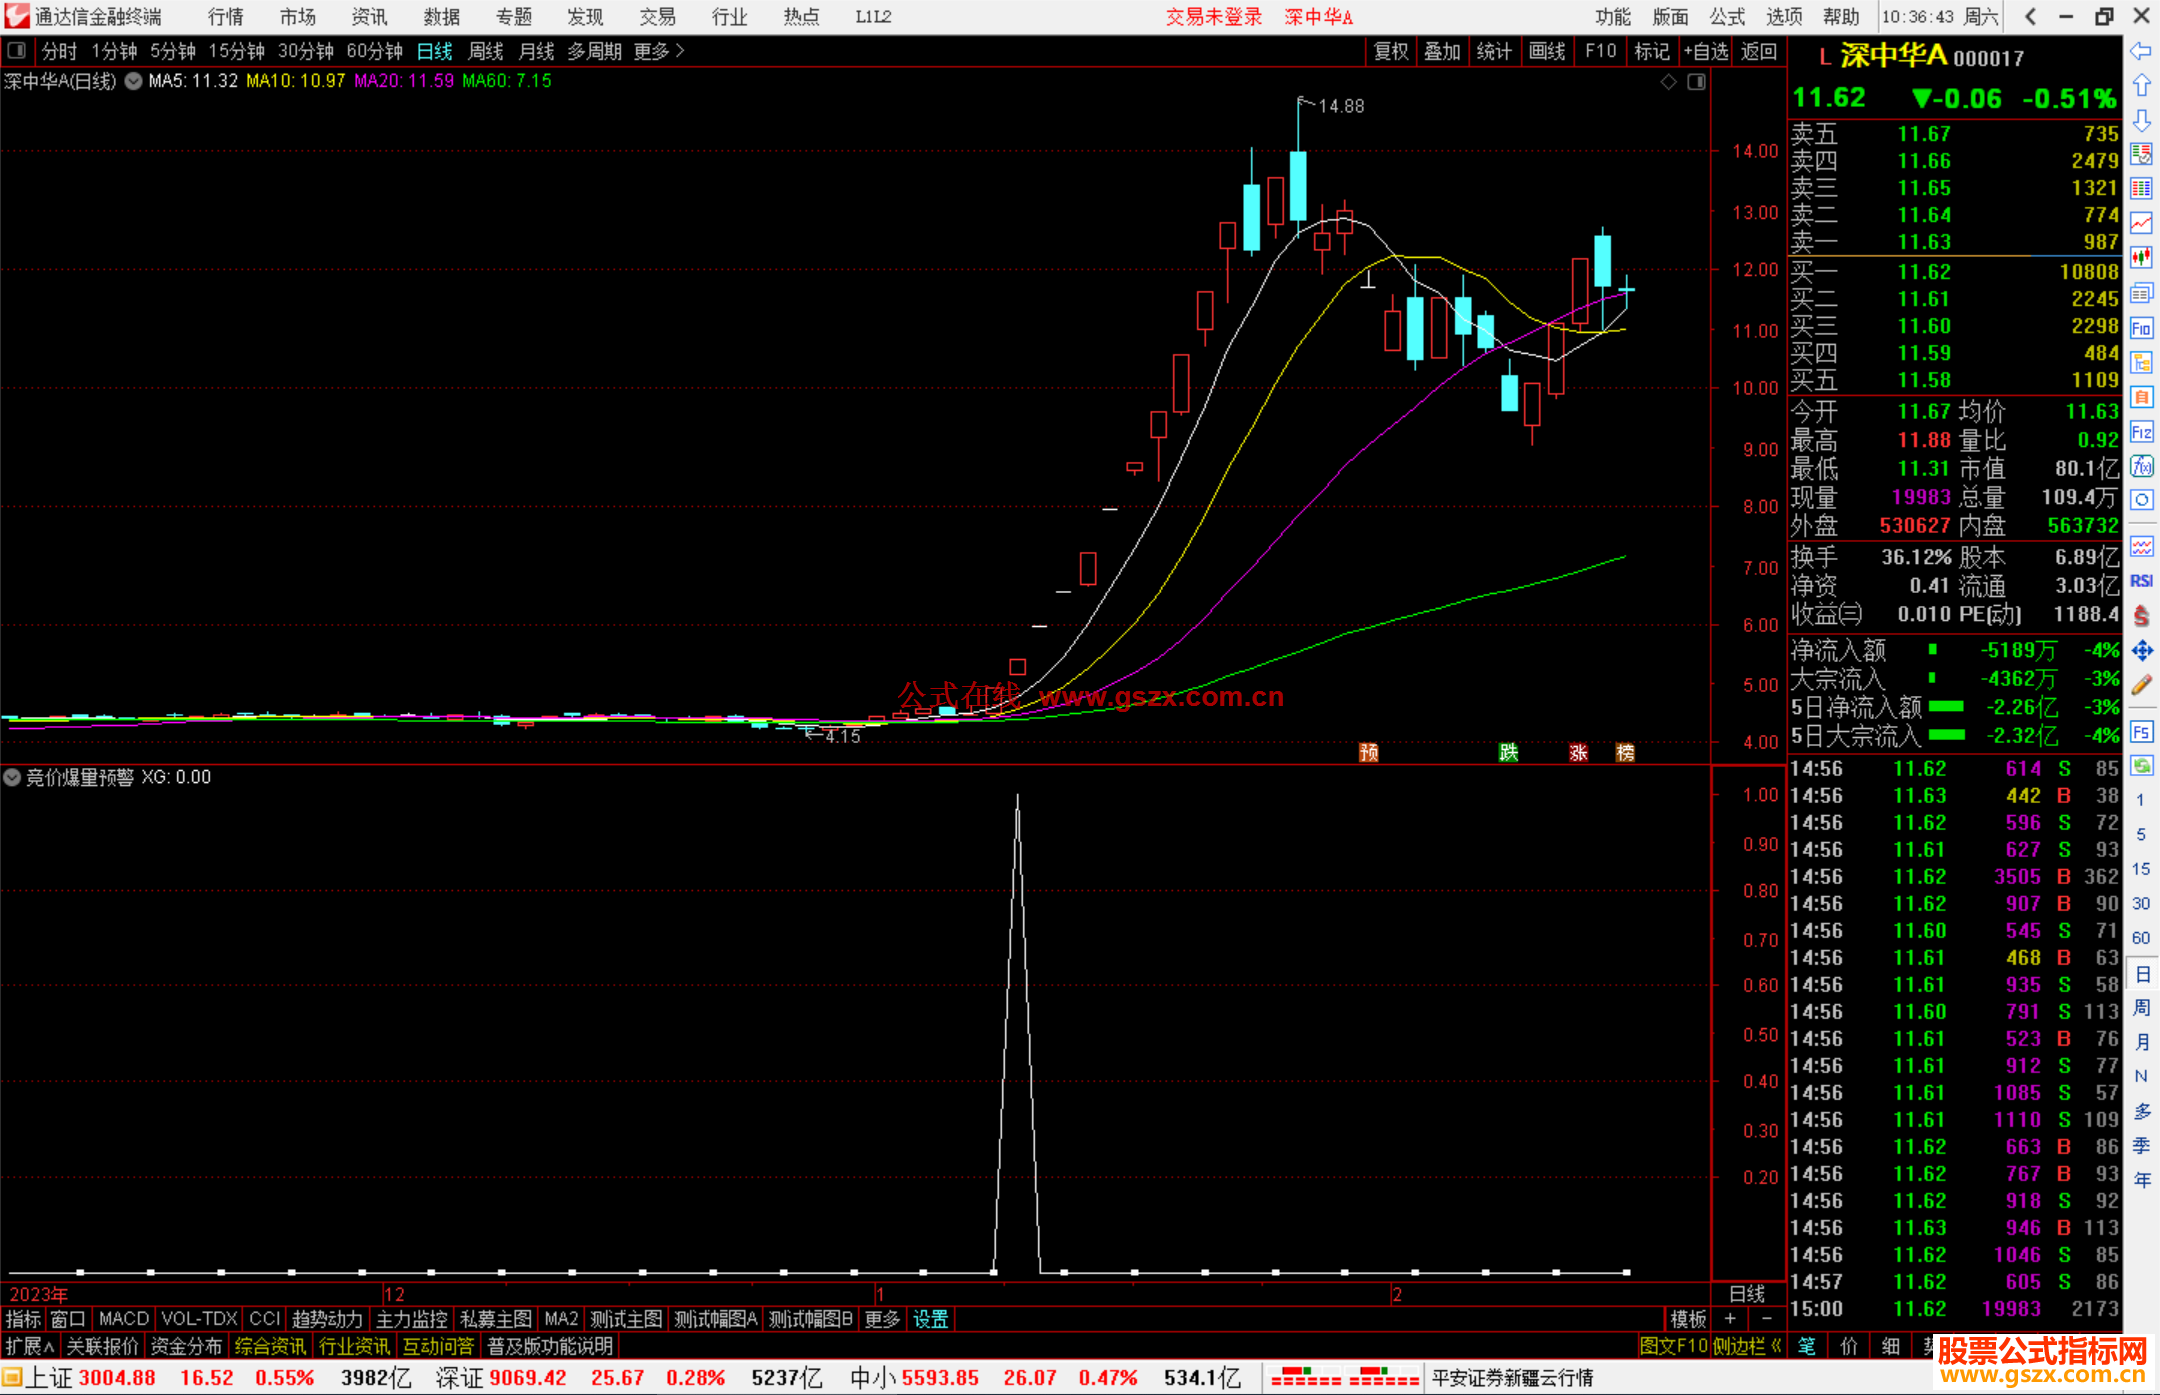Viewport: 2160px width, 1395px height.
Task: Open the dropdown beside 深中华A(日线) title
Action: (x=133, y=81)
